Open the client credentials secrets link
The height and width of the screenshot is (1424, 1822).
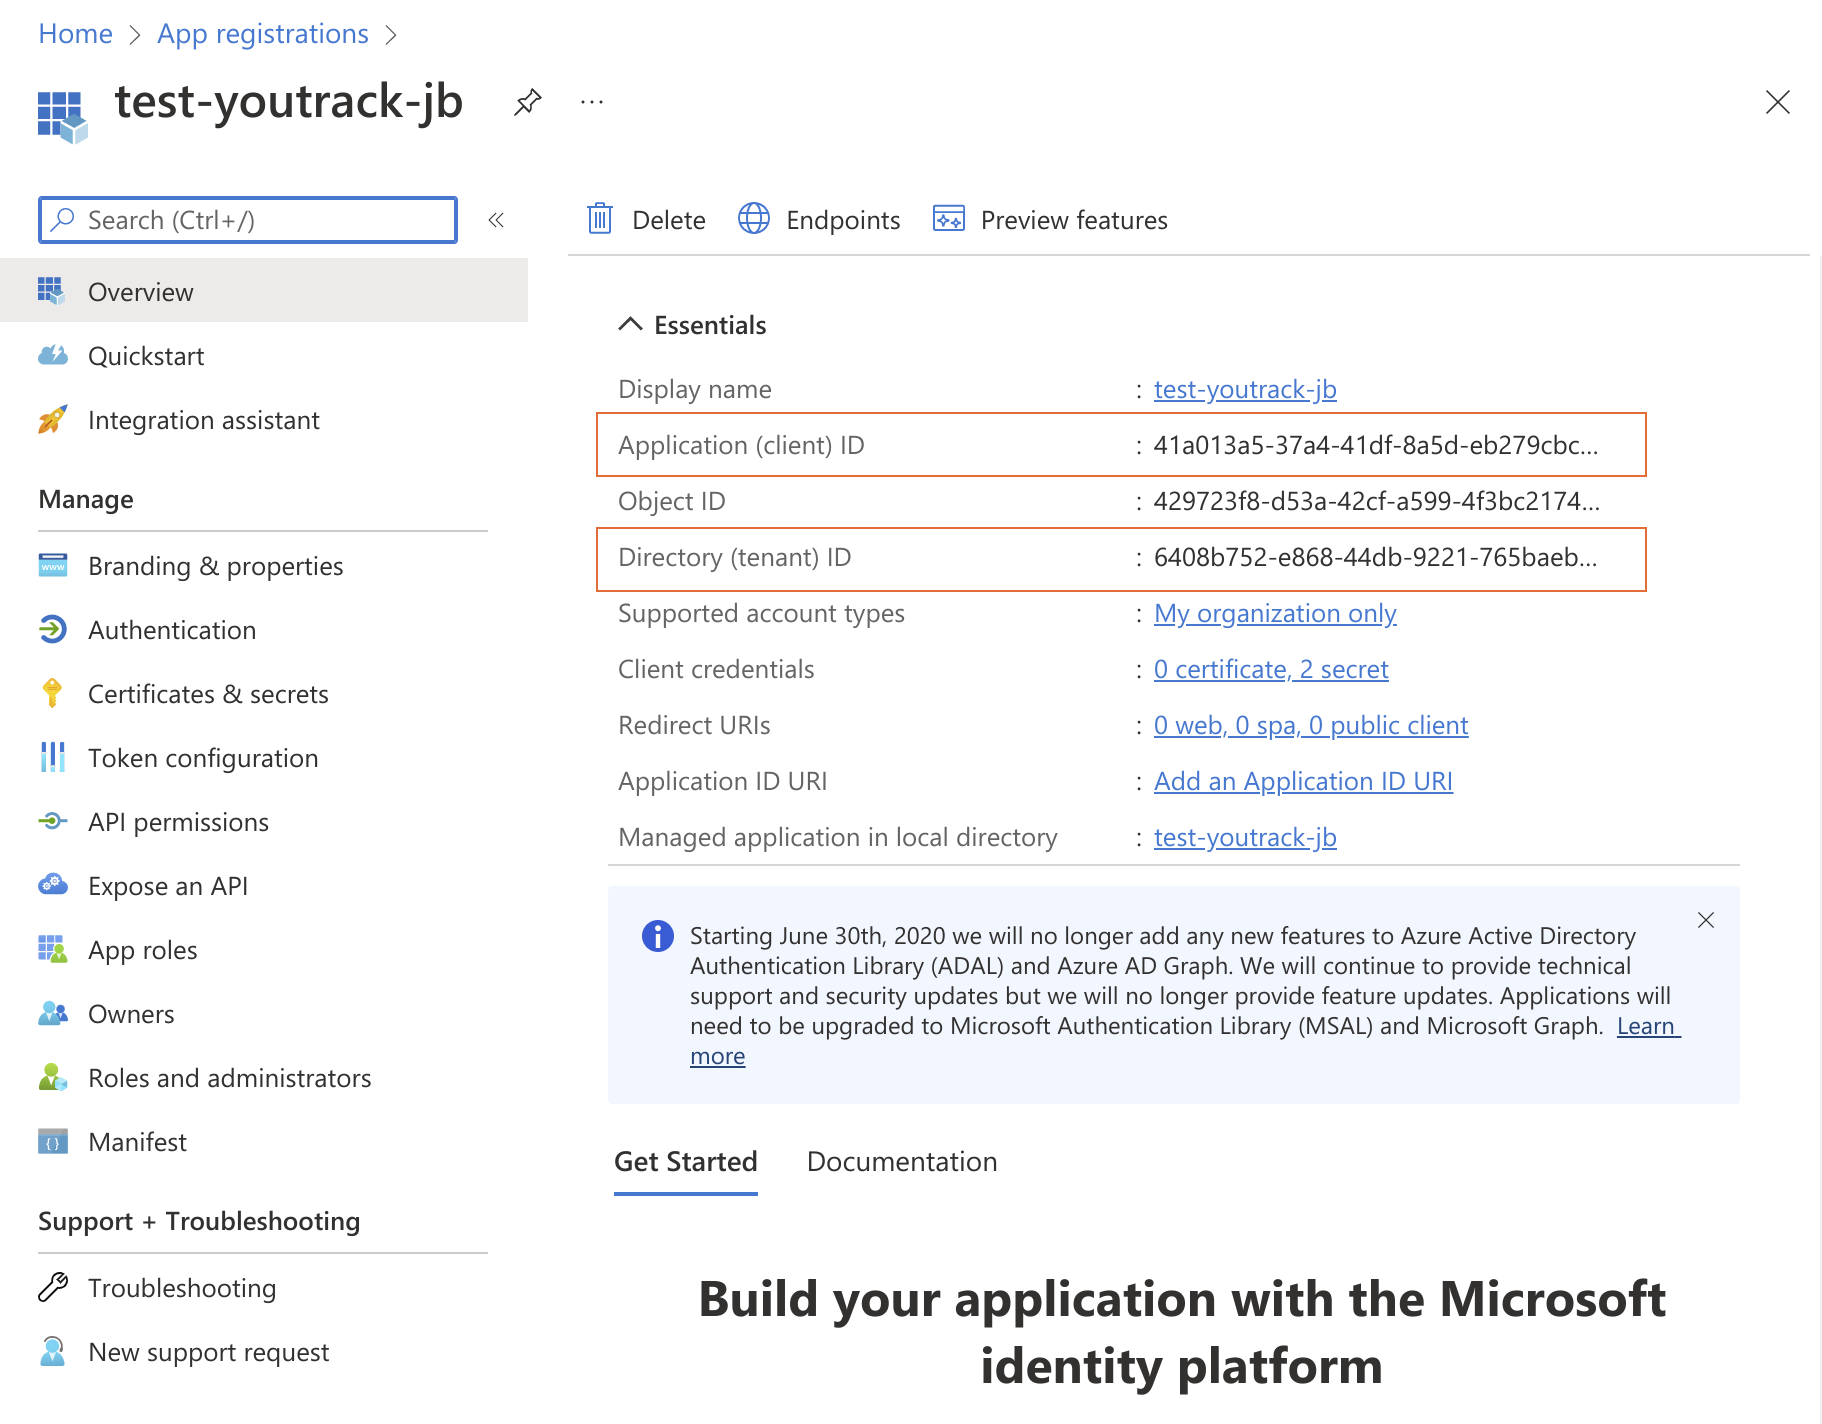(1271, 668)
